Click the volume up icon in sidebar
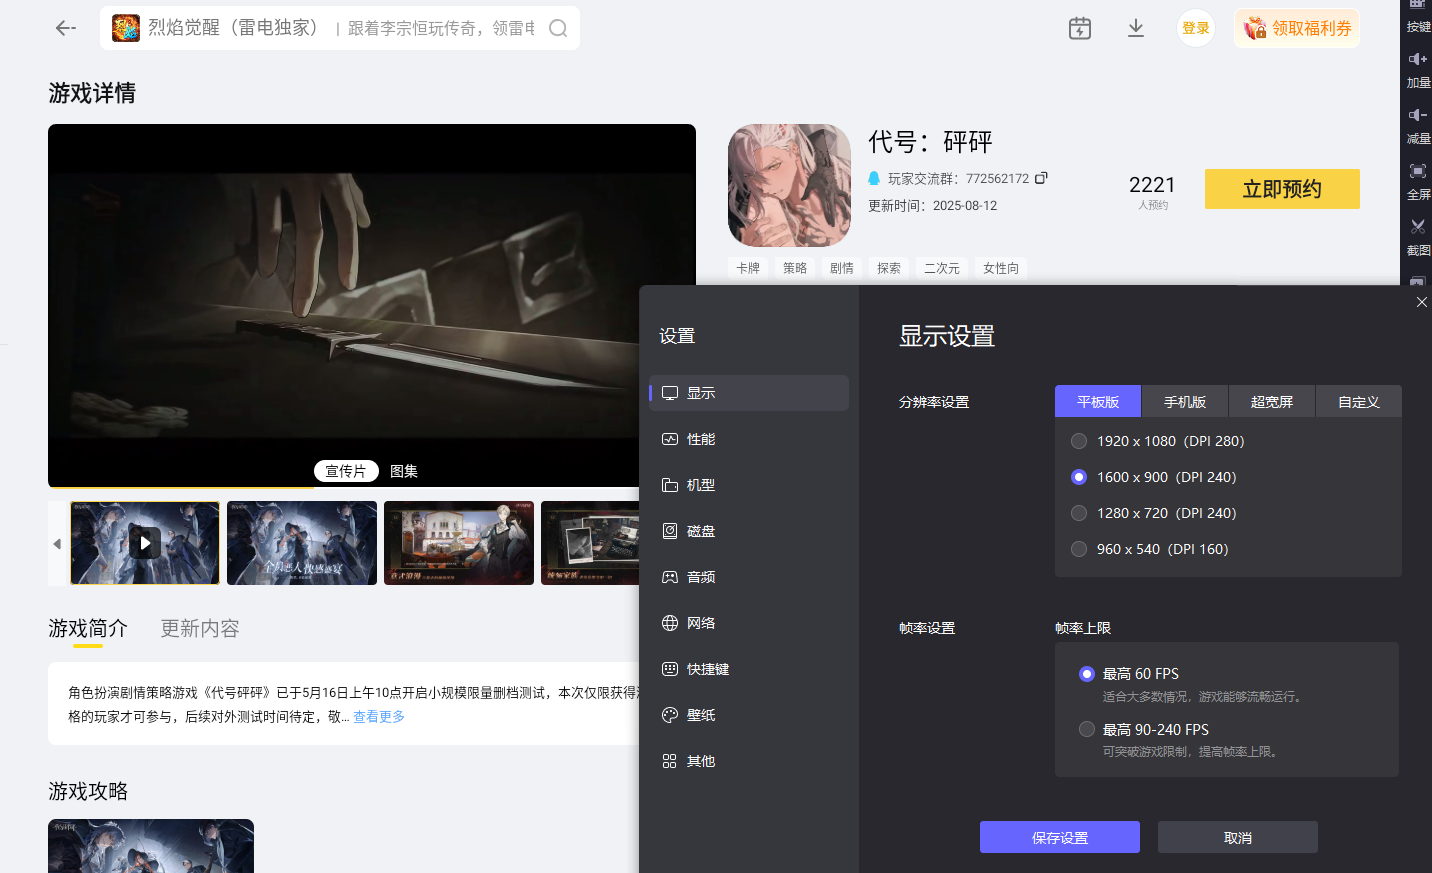Screen dimensions: 1432x873 pyautogui.click(x=1417, y=60)
